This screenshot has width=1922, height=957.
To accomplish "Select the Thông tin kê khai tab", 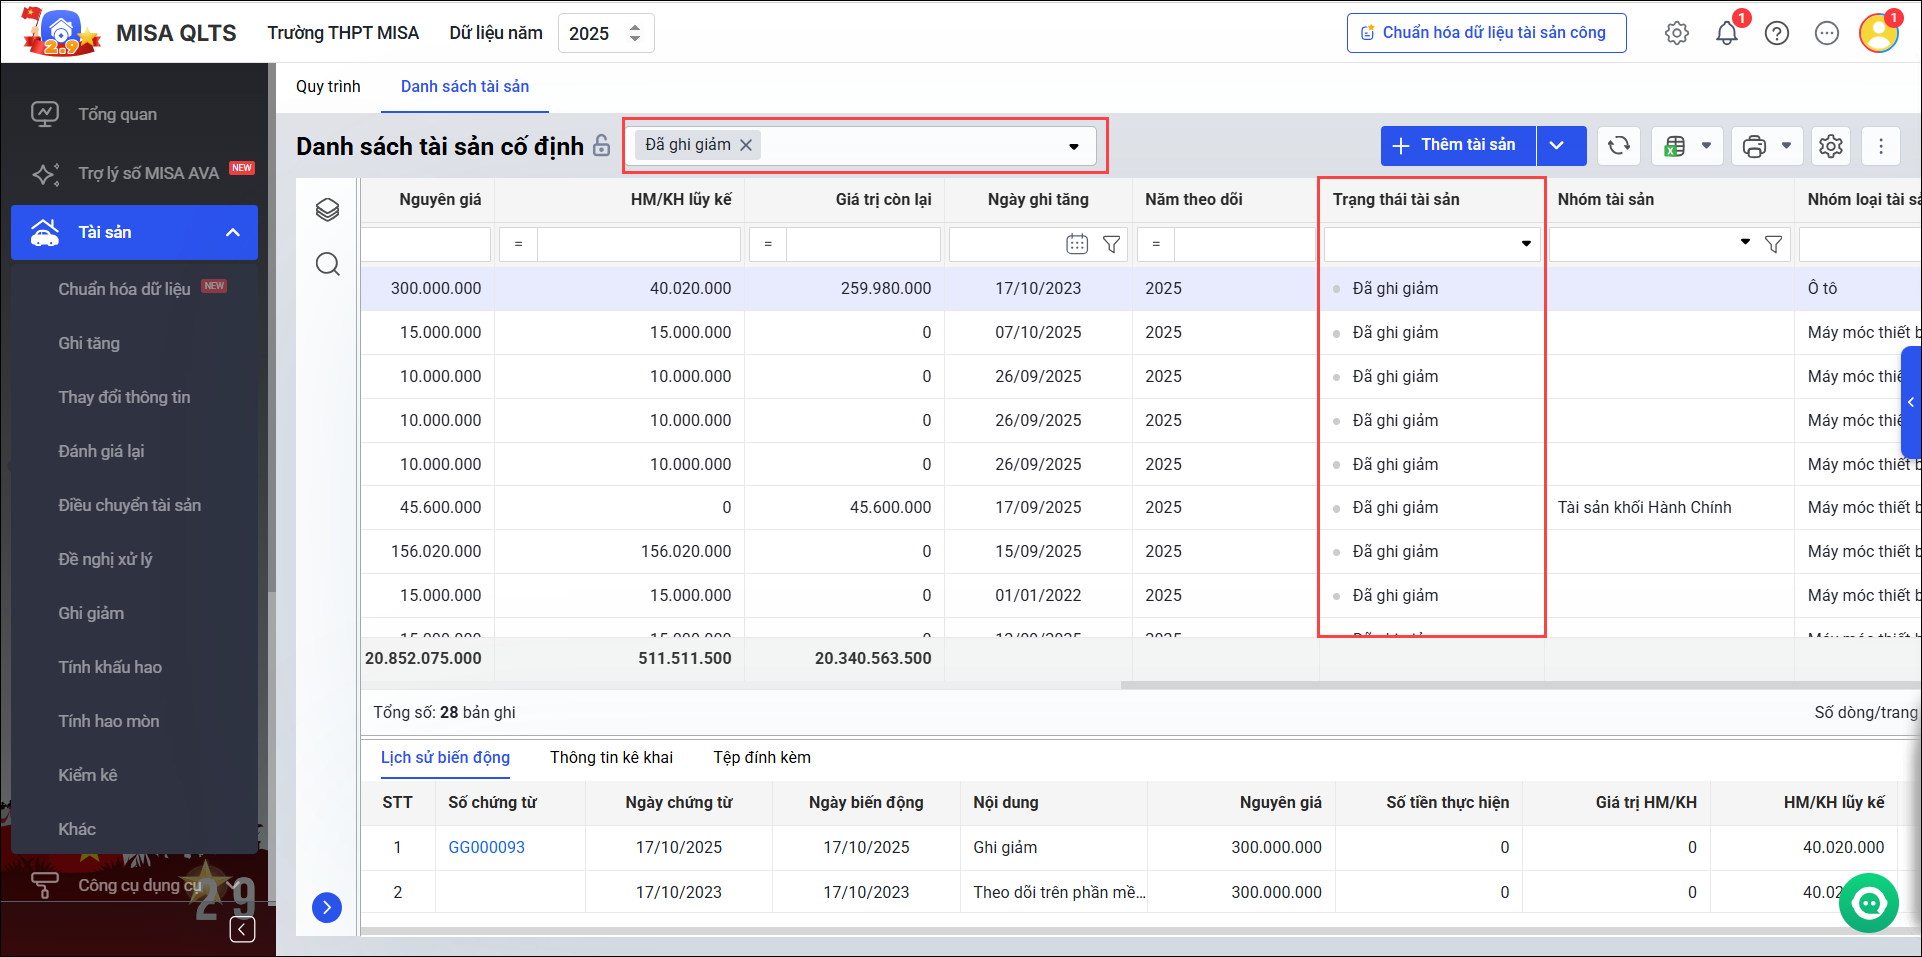I will point(611,758).
